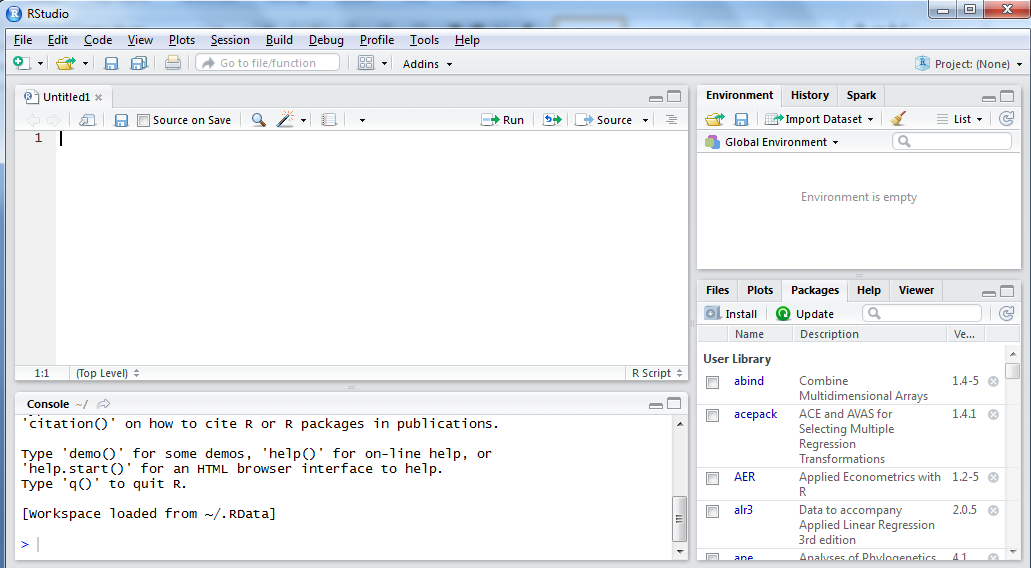The height and width of the screenshot is (568, 1031).
Task: Open the Global Environment dropdown
Action: [772, 142]
